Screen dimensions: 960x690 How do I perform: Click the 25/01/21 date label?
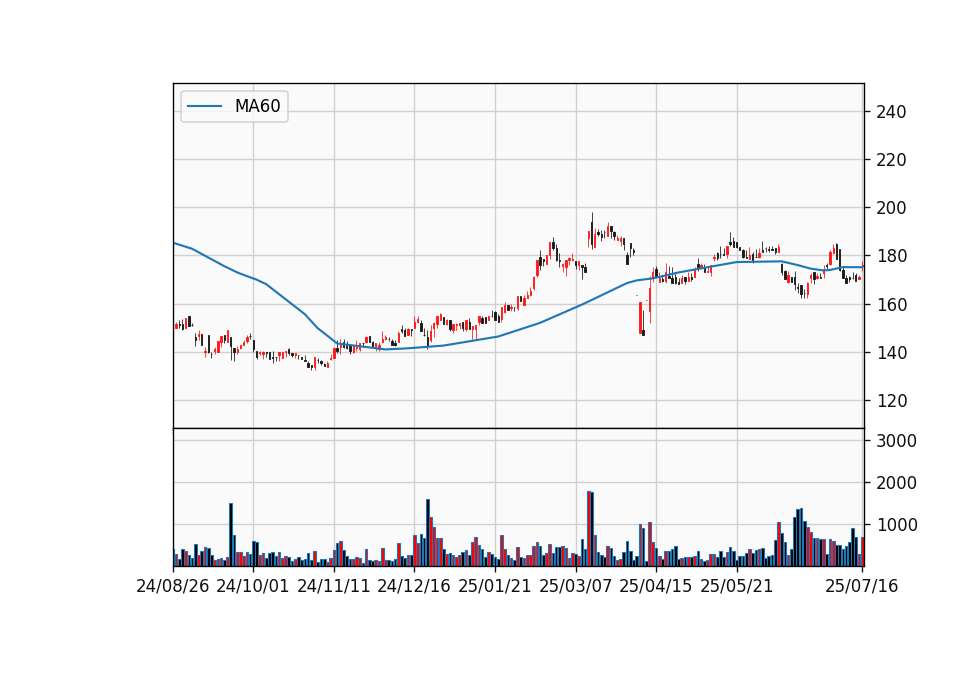495,586
